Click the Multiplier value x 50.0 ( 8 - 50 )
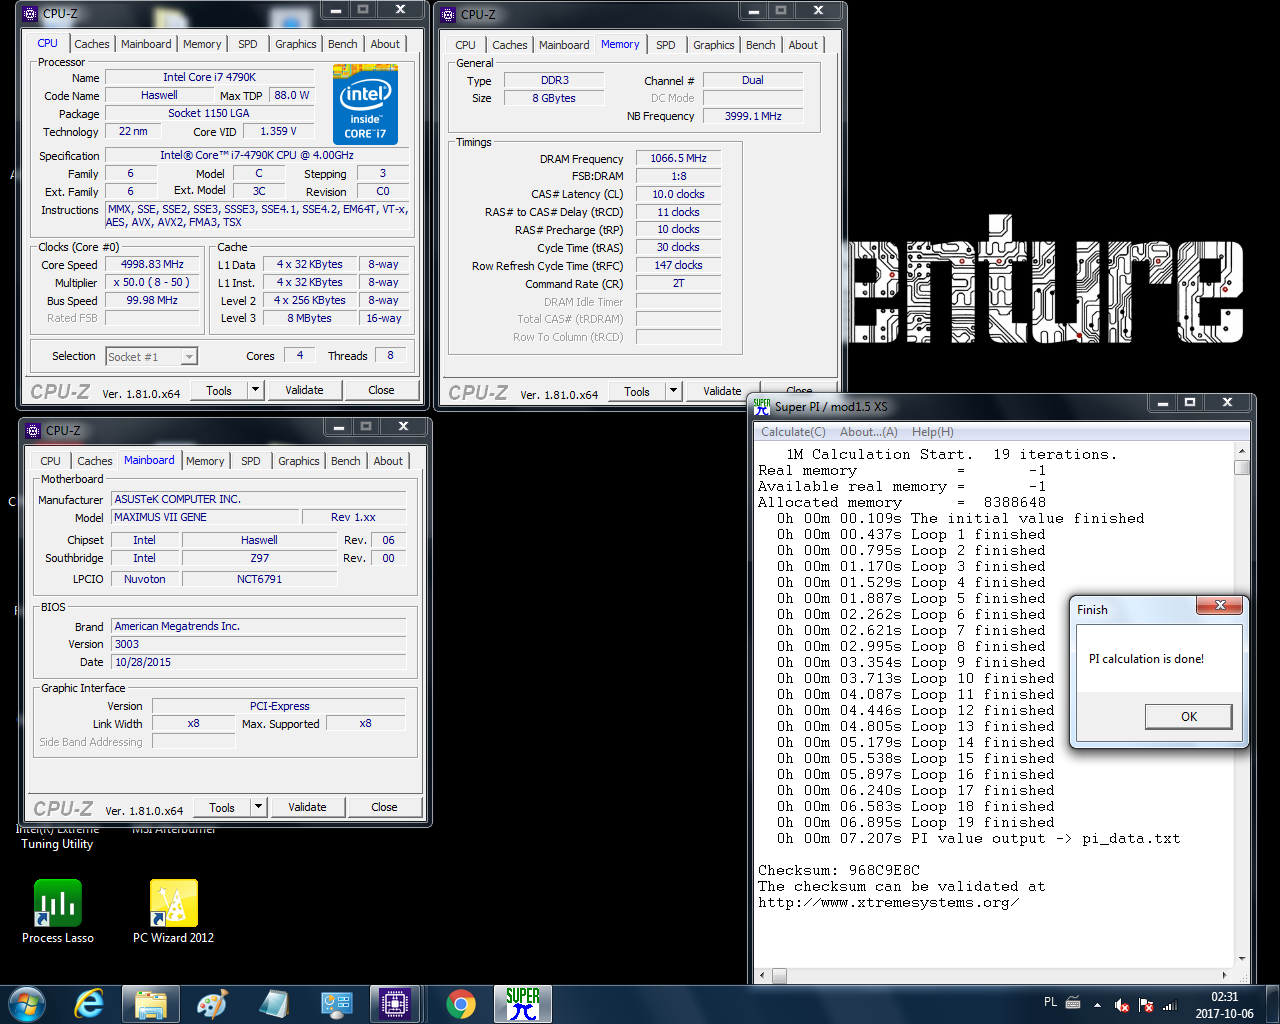The height and width of the screenshot is (1024, 1280). click(152, 283)
